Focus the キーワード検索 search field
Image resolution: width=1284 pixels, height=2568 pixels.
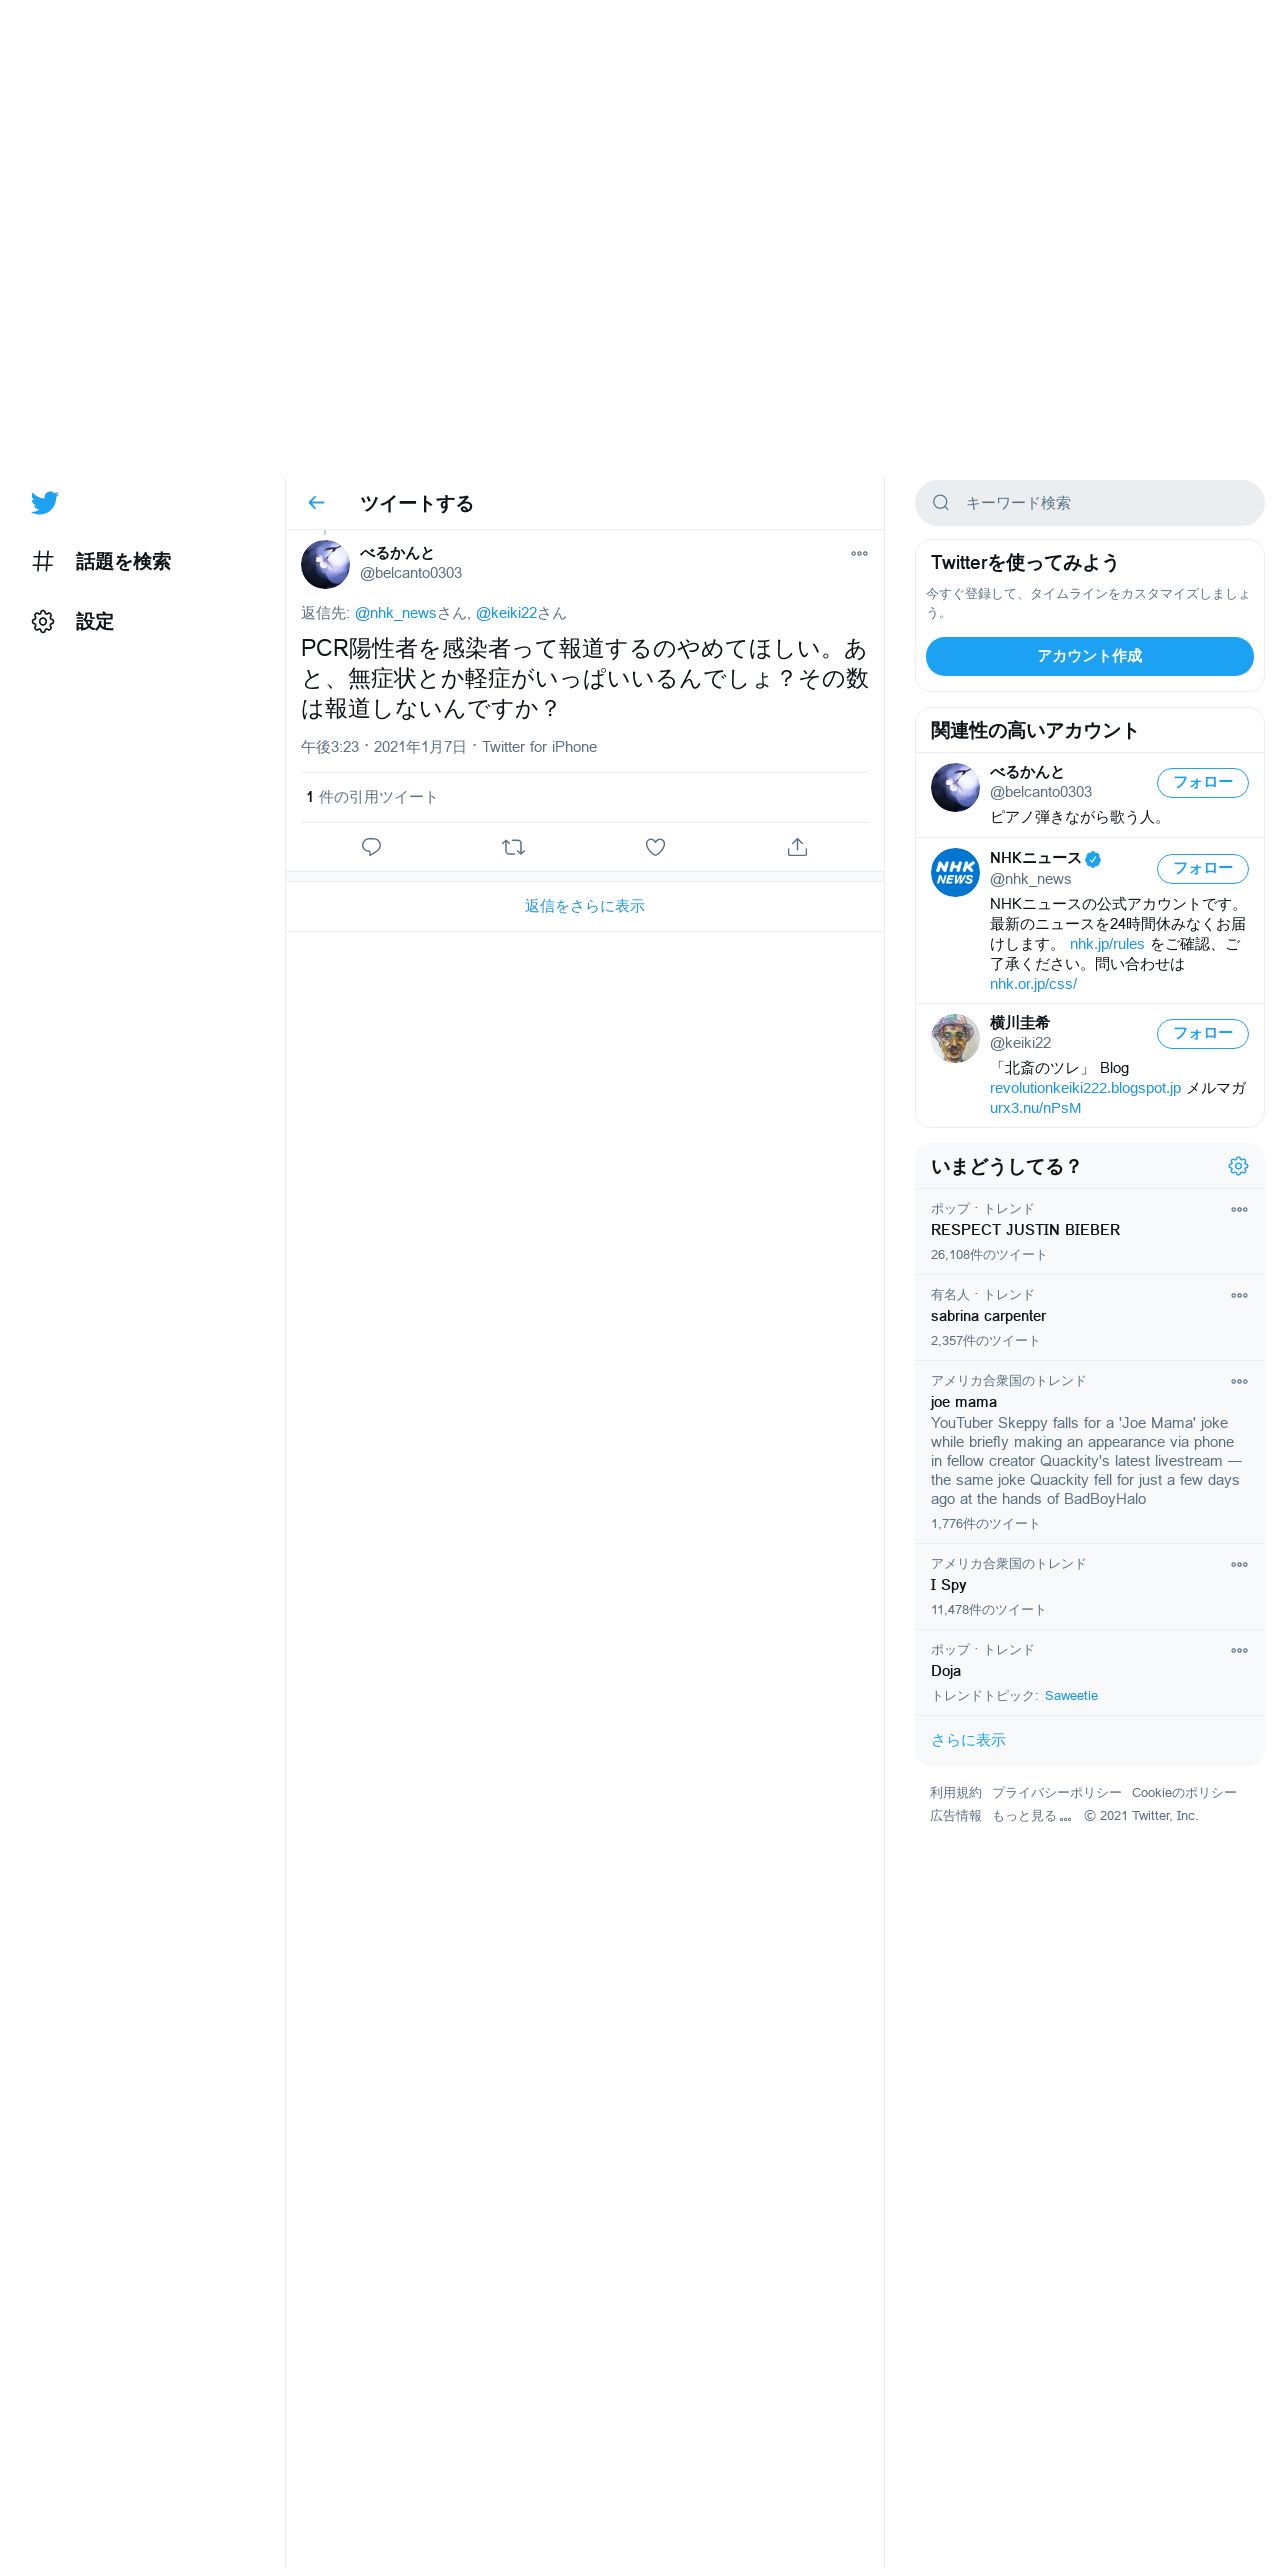pos(1089,503)
